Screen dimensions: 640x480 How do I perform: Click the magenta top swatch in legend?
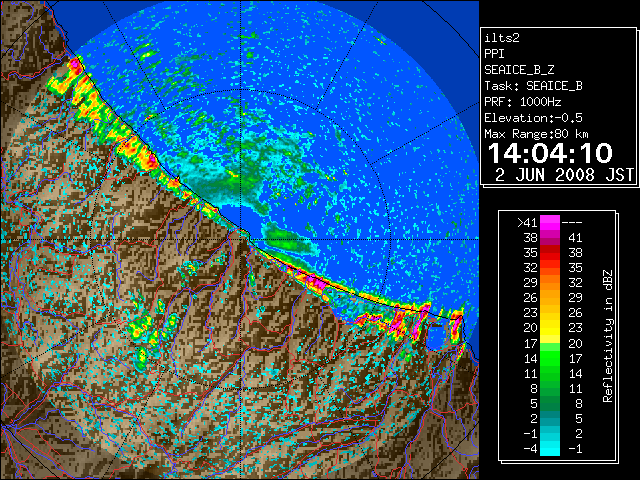[550, 223]
